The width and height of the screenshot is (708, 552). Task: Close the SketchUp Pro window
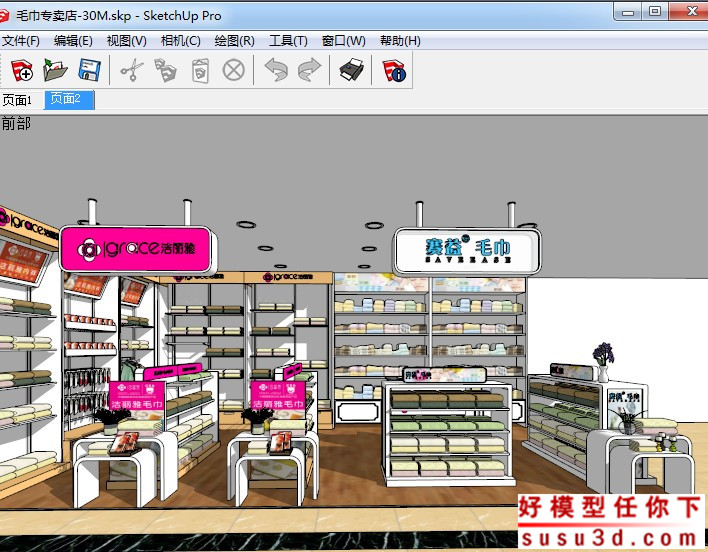click(689, 12)
